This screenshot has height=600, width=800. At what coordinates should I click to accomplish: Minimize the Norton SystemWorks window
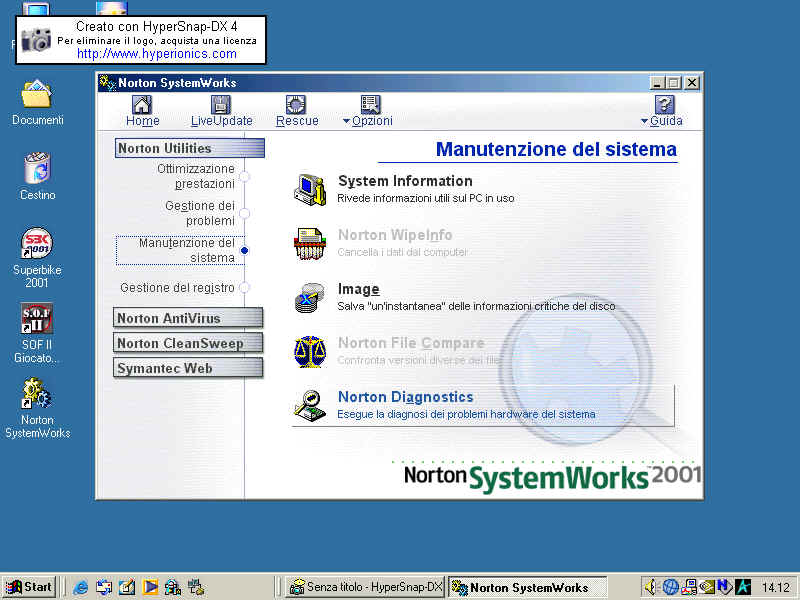coord(657,83)
